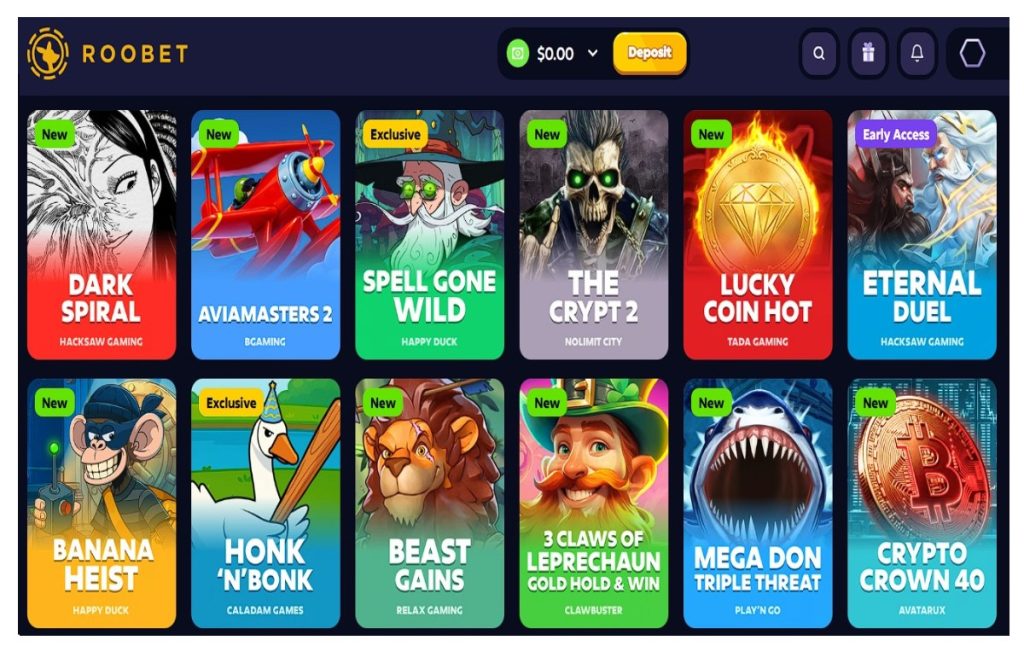Viewport: 1024px width, 652px height.
Task: Open 3 Claws of Leprechaun game
Action: [x=594, y=503]
